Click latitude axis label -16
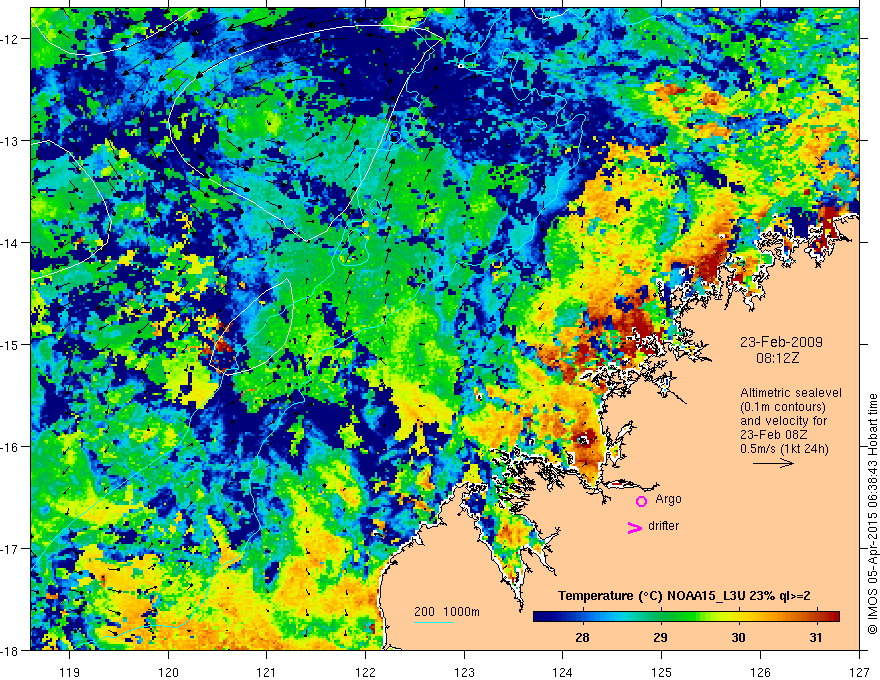Screen dimensions: 880x680 click(10, 447)
